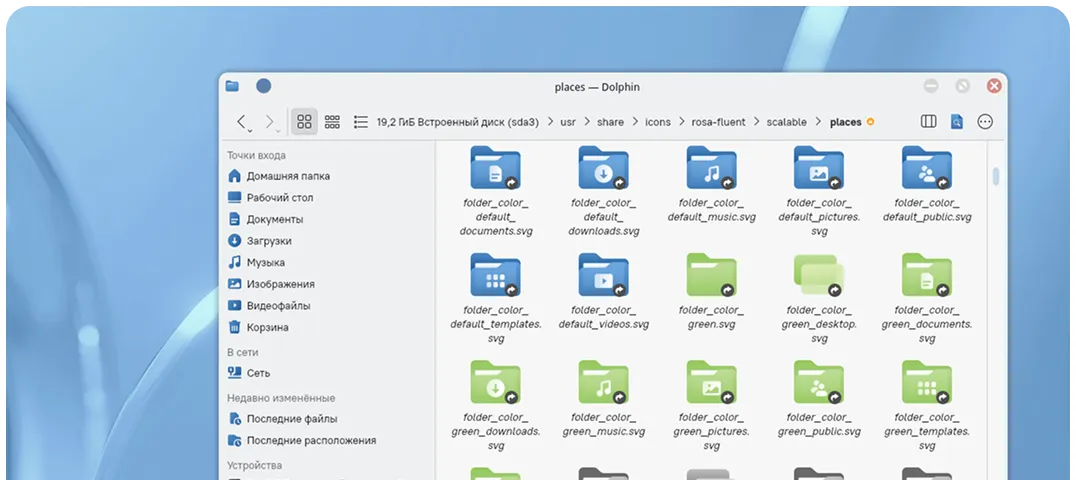
Task: Click the pin circle in title bar
Action: (x=263, y=86)
